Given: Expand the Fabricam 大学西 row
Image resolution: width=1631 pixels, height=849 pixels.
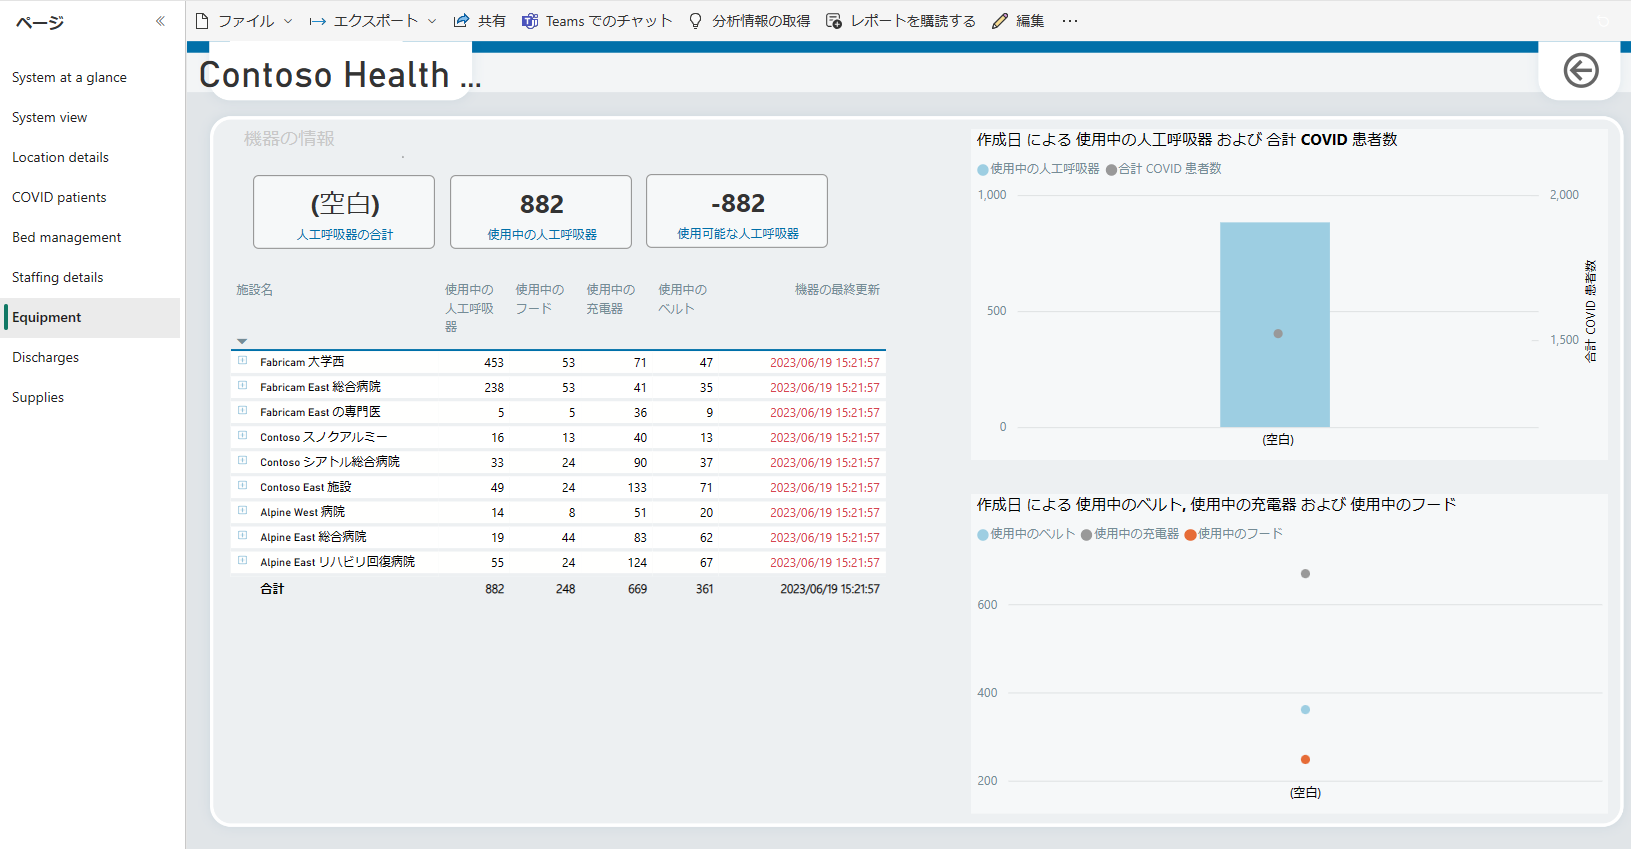Looking at the screenshot, I should point(242,361).
